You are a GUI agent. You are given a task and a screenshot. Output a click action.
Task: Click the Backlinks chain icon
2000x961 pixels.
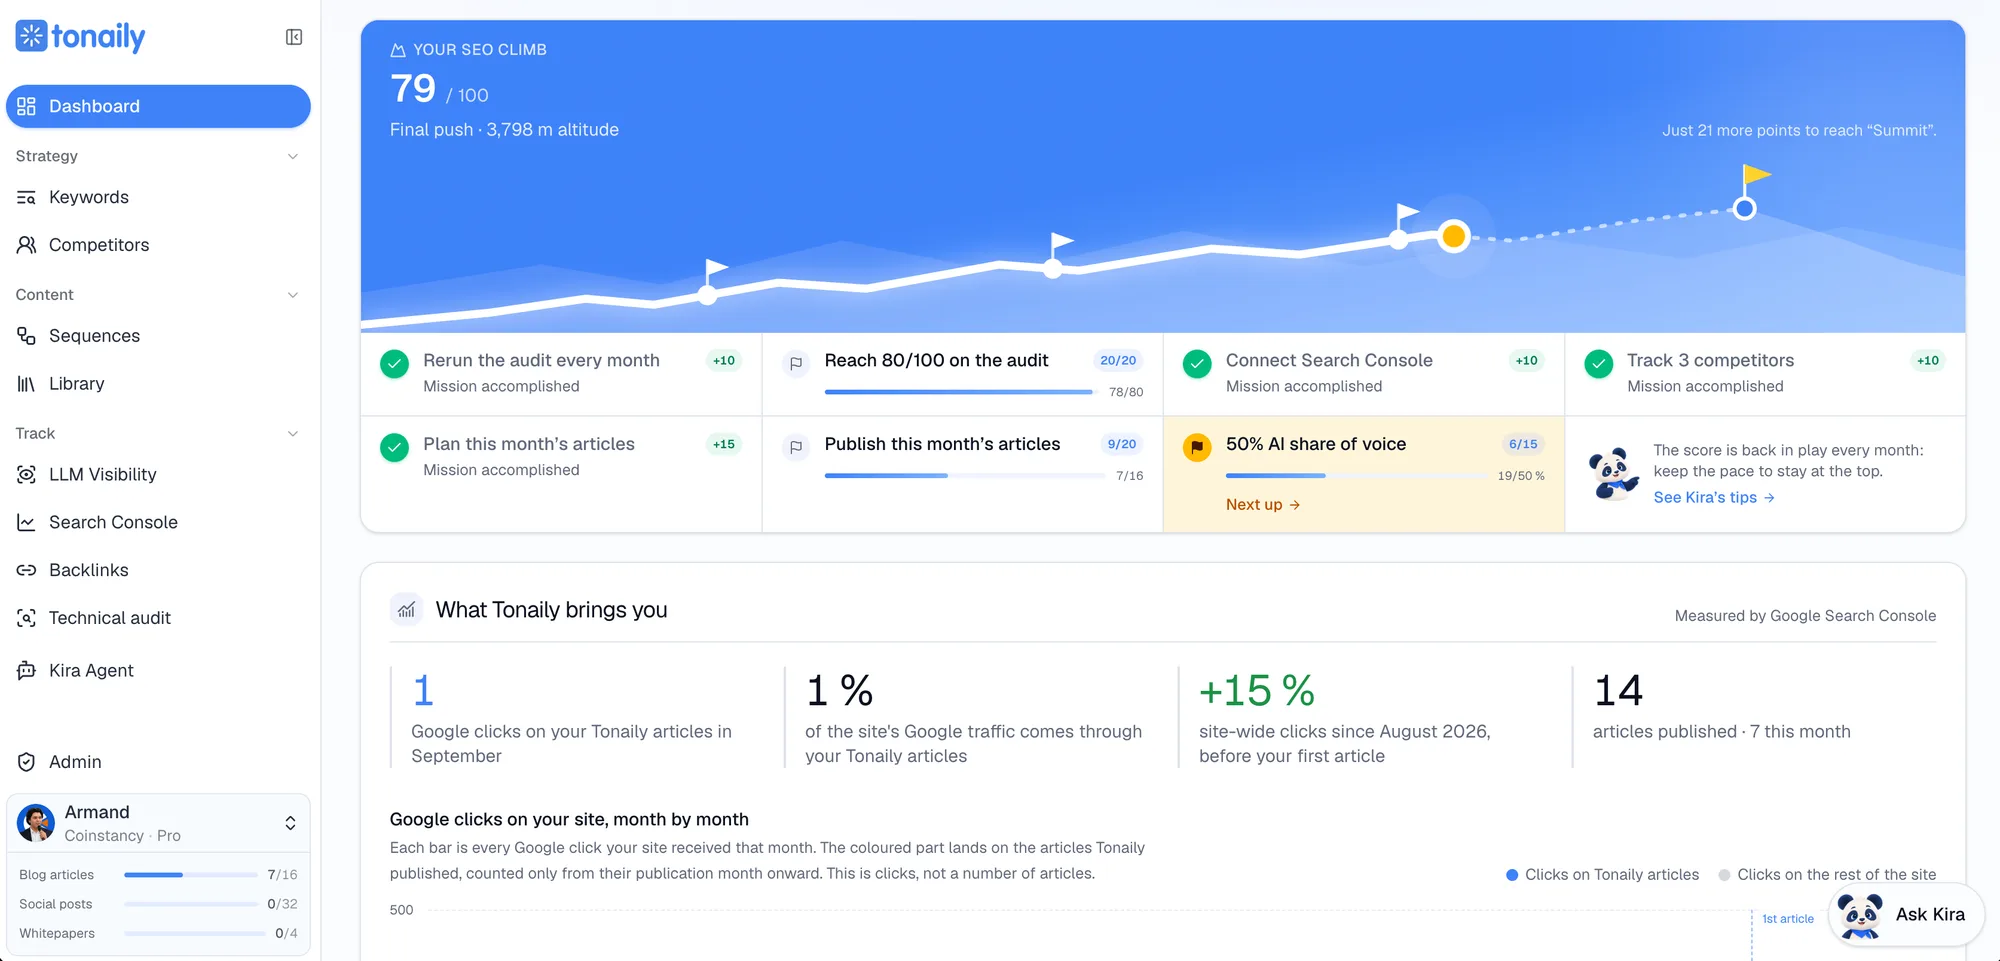coord(27,570)
